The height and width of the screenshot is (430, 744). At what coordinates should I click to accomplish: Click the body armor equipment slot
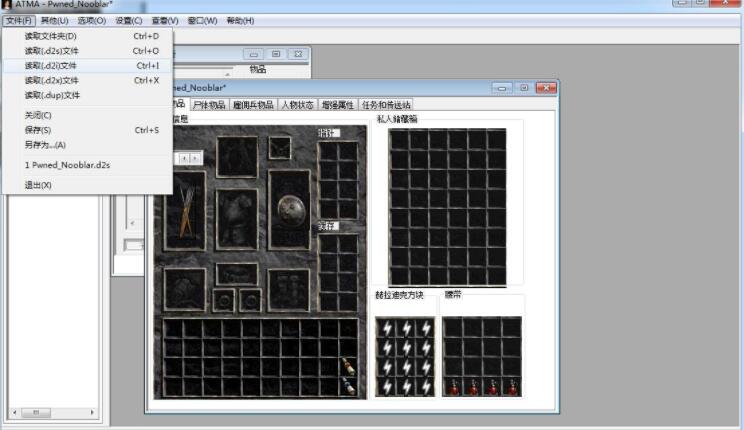[237, 219]
